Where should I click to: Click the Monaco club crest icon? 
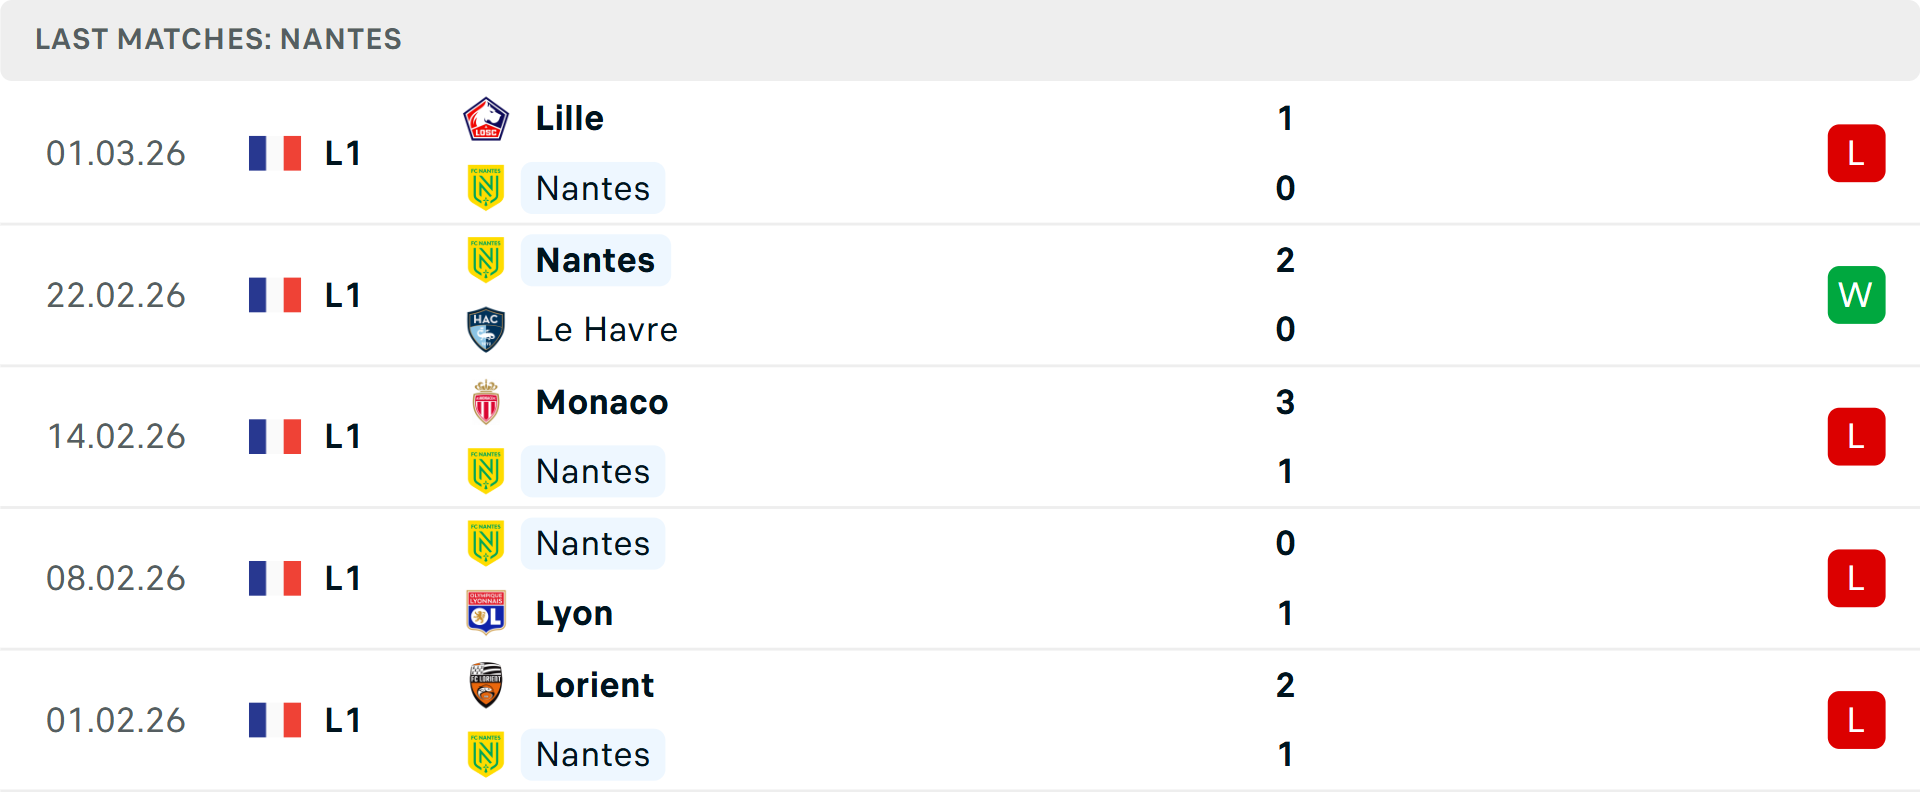486,402
